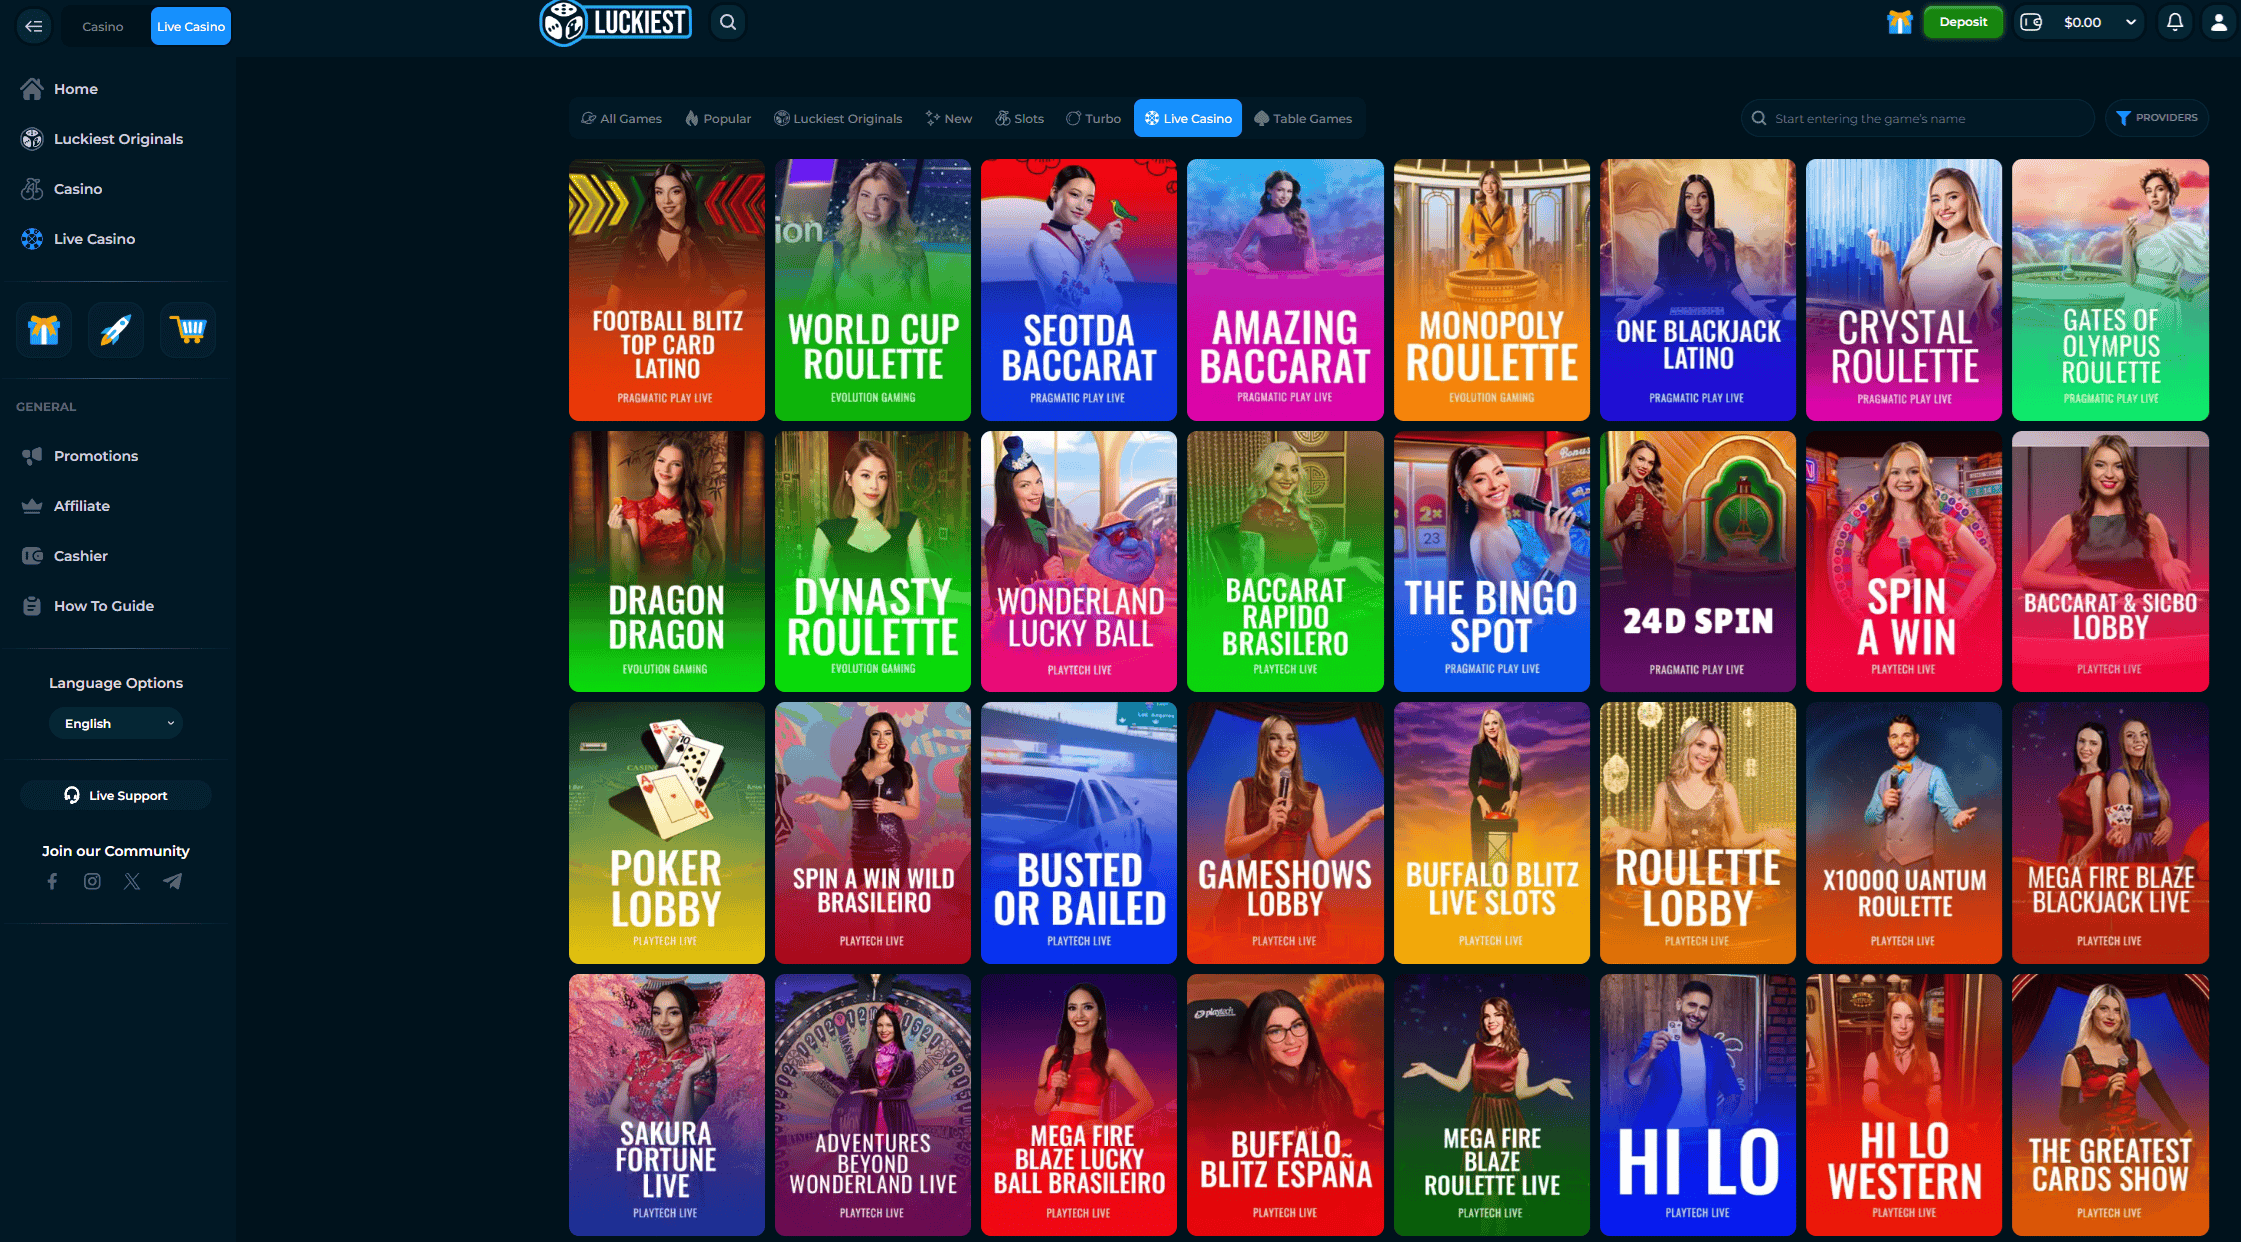
Task: Open 24D Spin game
Action: (x=1698, y=561)
